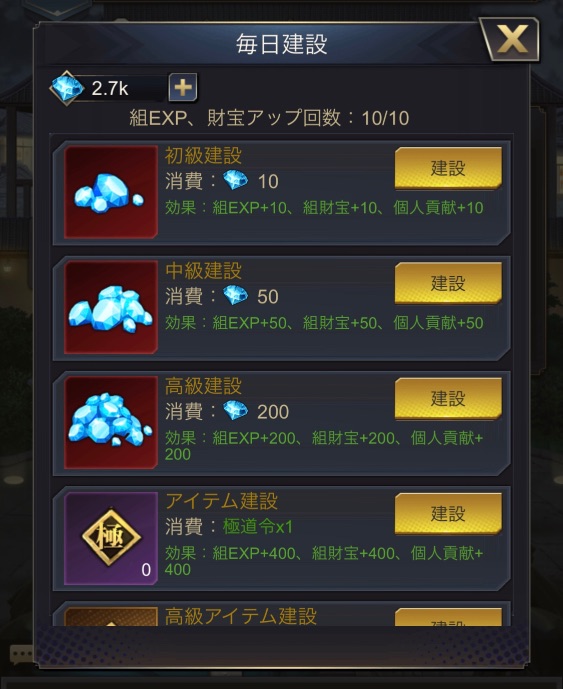Screen dimensions: 563x689
Task: Tap the 組EXP、財宝アップ回数 10/10 counter
Action: [x=269, y=118]
